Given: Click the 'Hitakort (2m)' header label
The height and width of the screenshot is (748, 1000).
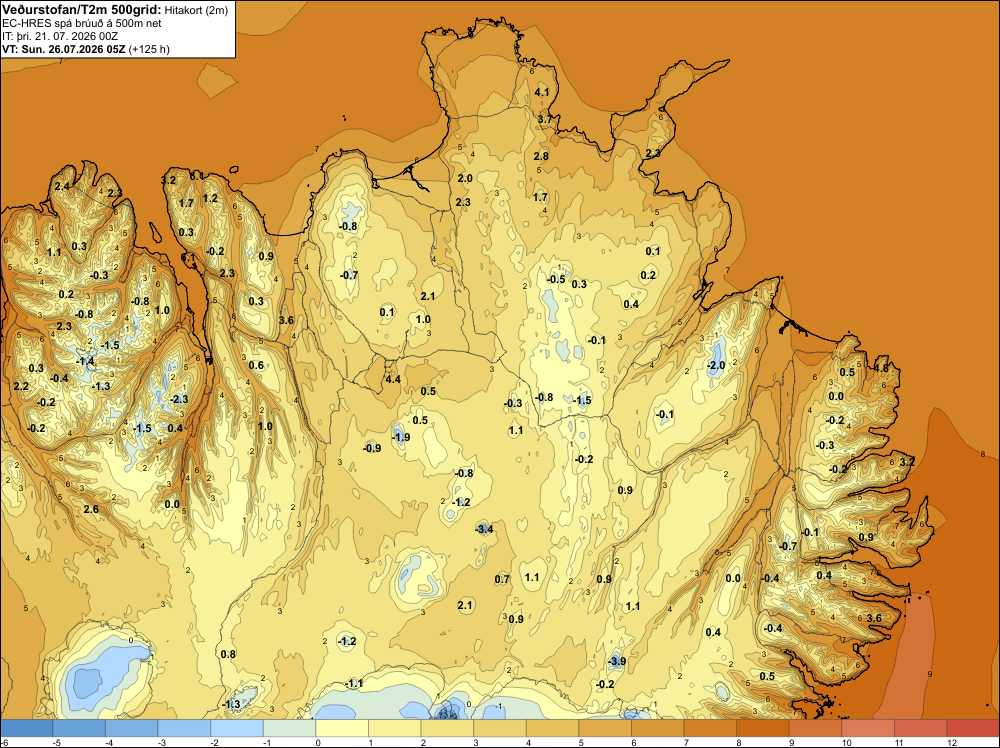Looking at the screenshot, I should coord(196,10).
